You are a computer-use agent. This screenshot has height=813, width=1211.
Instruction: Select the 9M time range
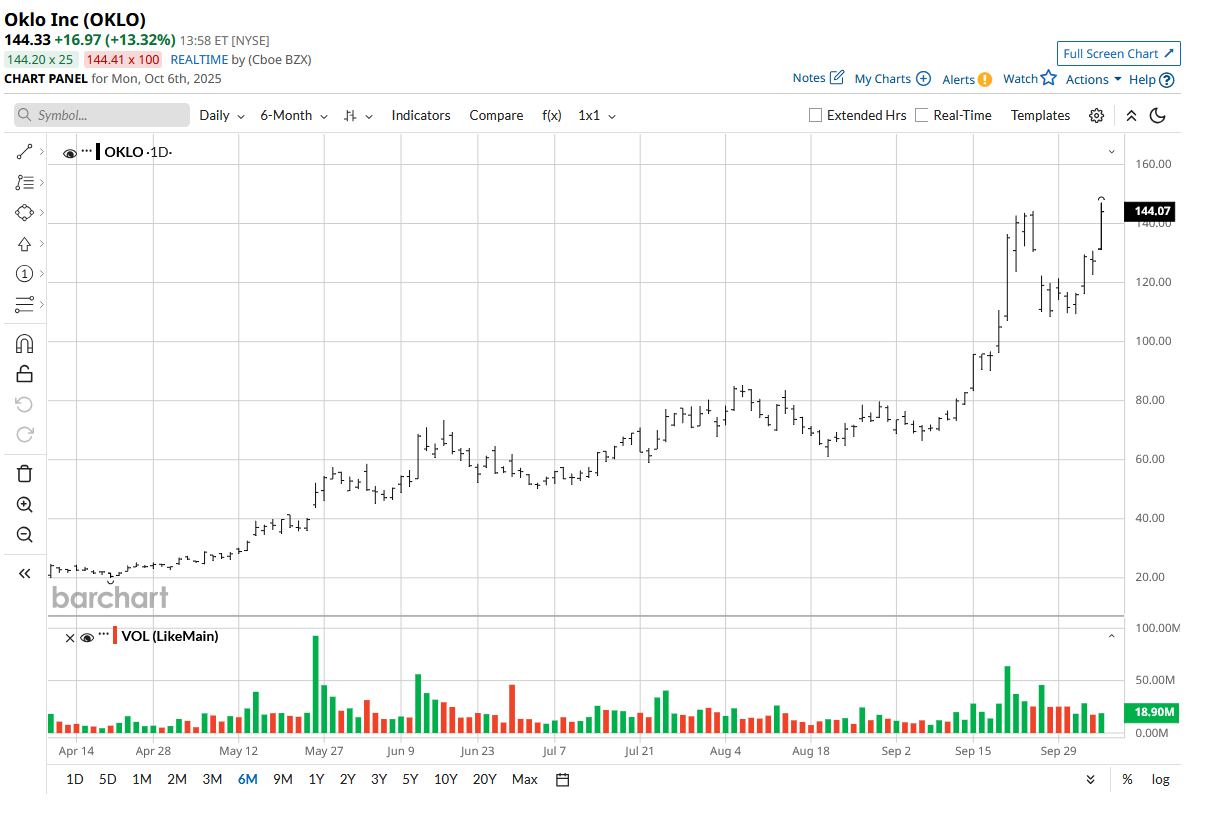point(283,780)
